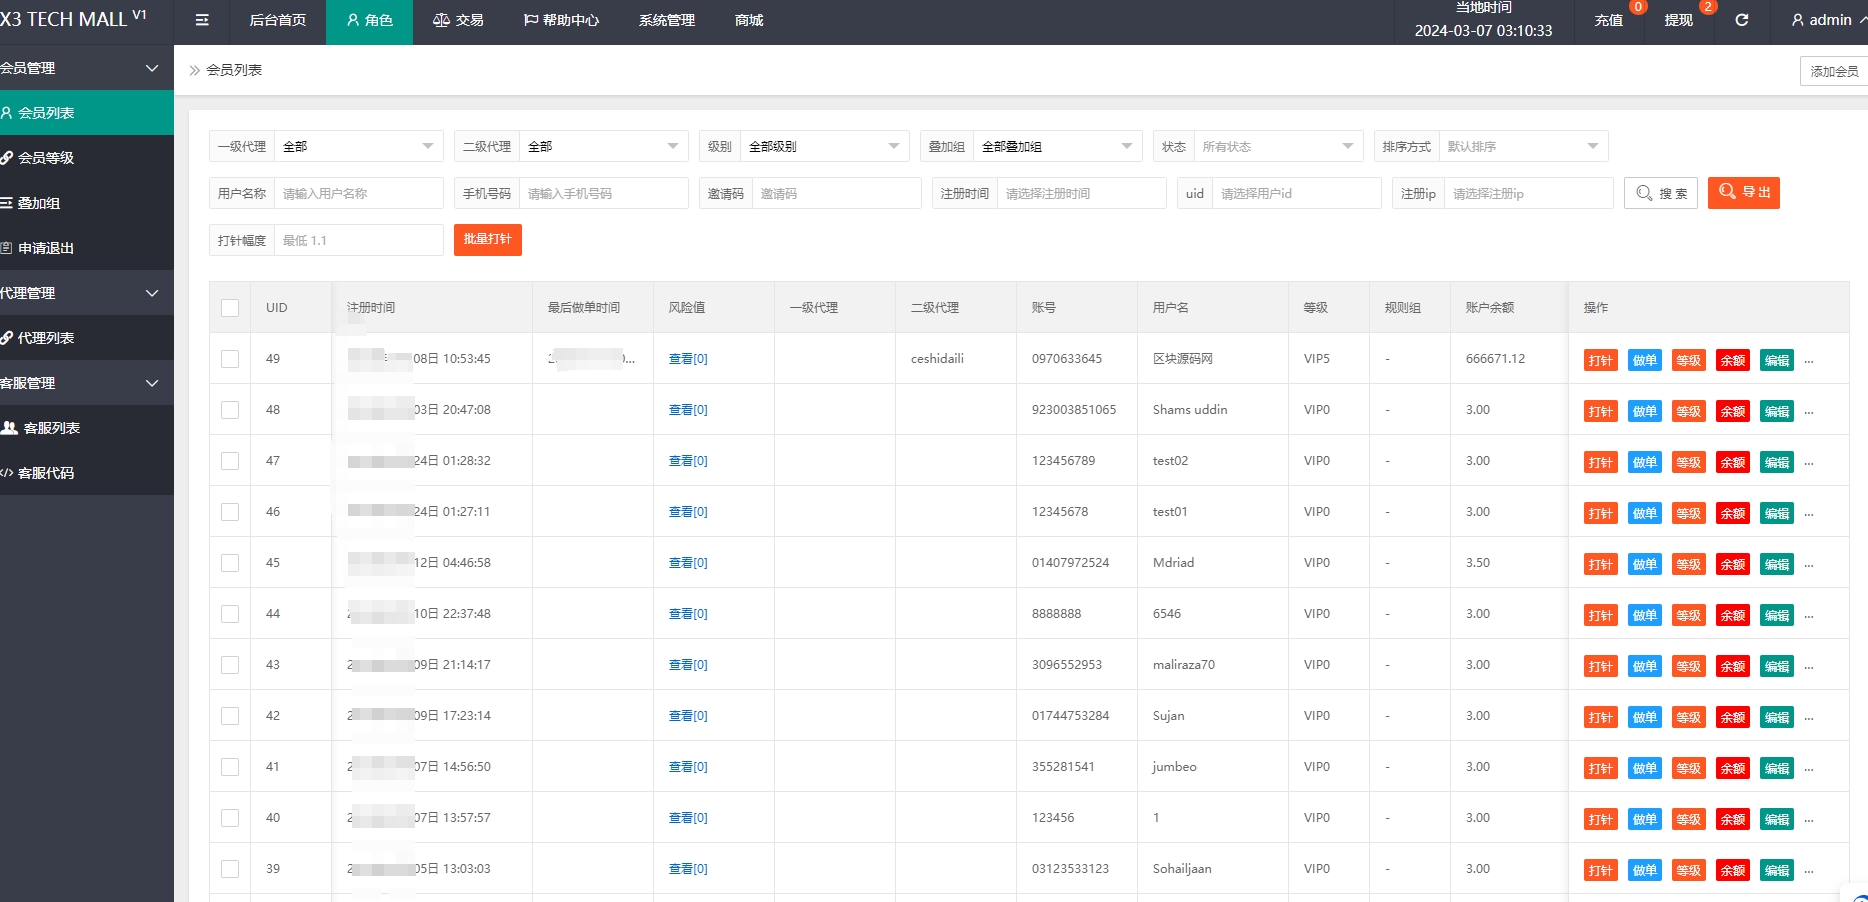The height and width of the screenshot is (902, 1868).
Task: Focus the 注册ip input field
Action: [x=1529, y=193]
